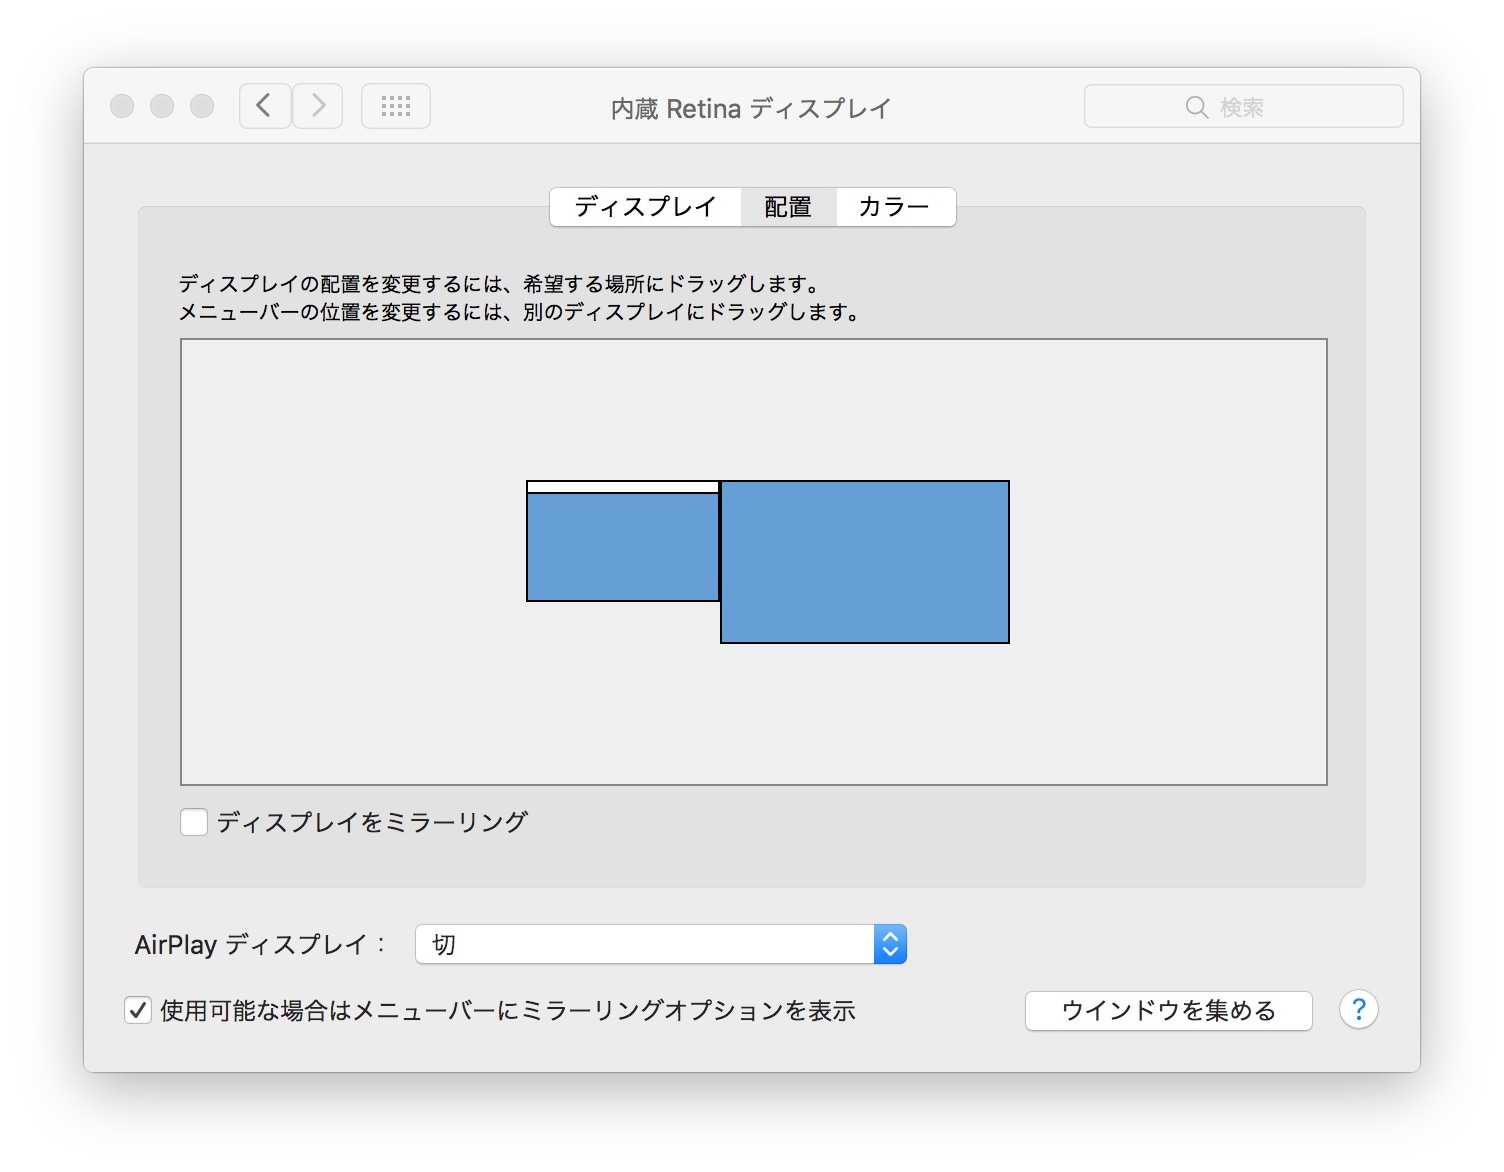Click the yellow minimize window button

(x=162, y=106)
